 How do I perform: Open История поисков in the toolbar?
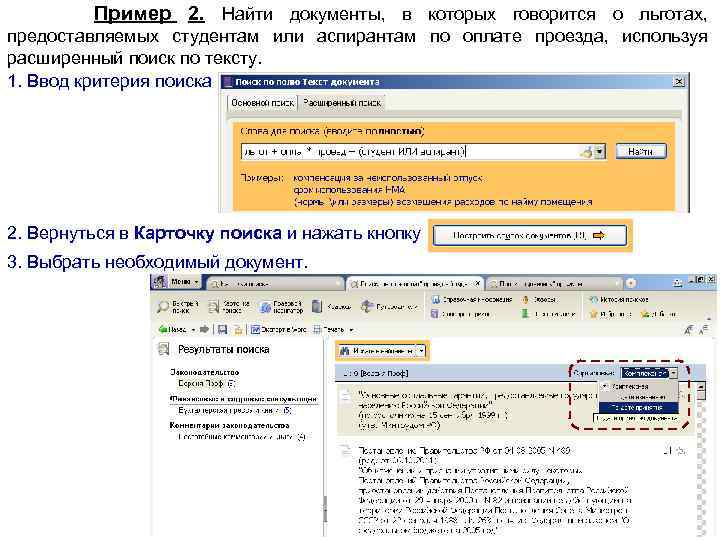click(619, 299)
